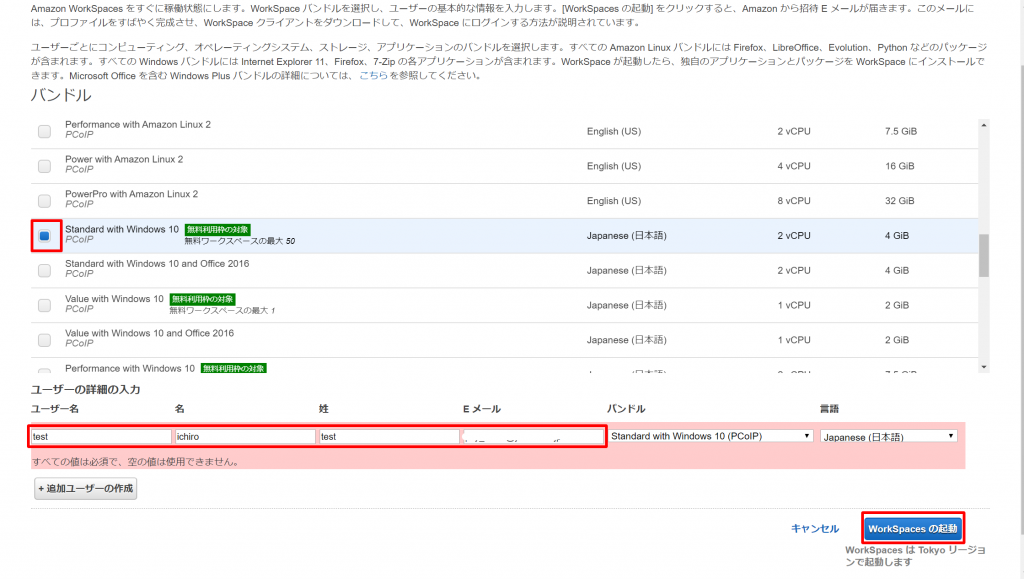1024x579 pixels.
Task: Click the ユーザーの詳細の入力 heading
Action: point(86,390)
